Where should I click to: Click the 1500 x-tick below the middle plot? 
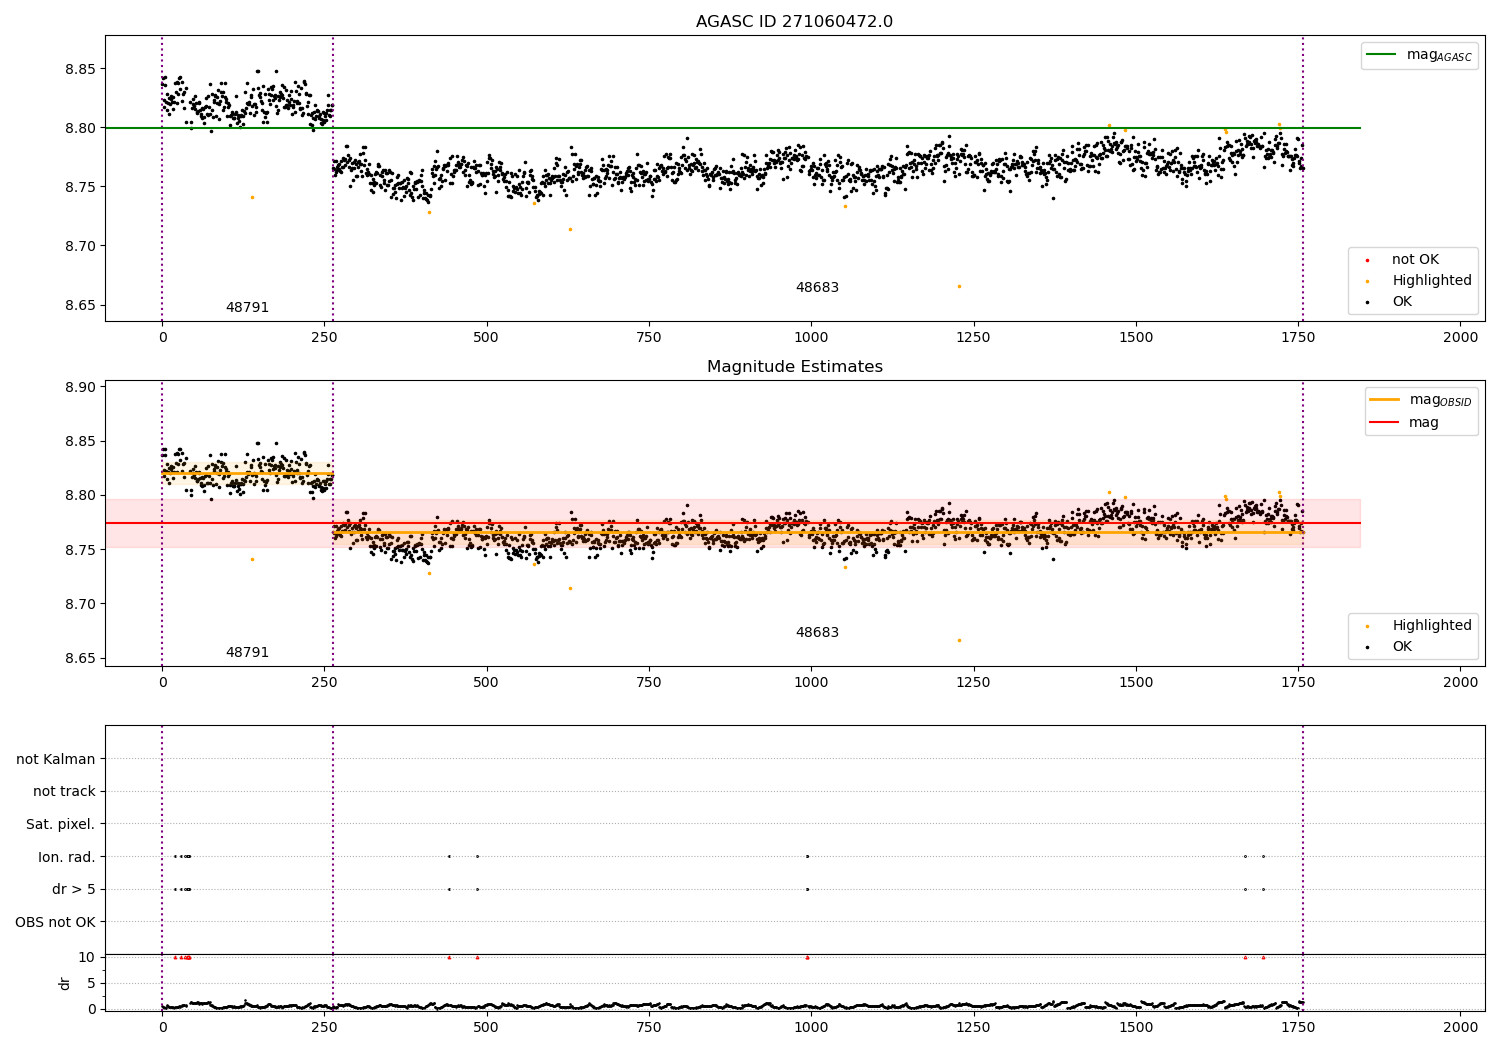[1136, 683]
